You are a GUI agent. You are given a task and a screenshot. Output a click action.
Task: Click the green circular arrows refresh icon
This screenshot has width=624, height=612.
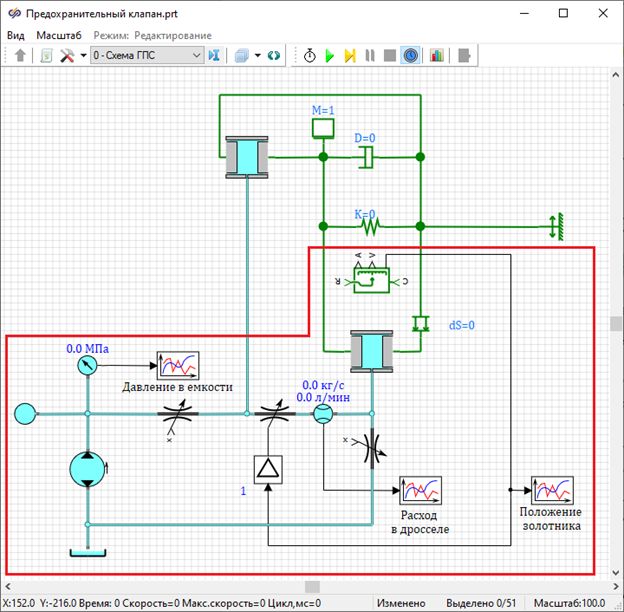click(273, 56)
